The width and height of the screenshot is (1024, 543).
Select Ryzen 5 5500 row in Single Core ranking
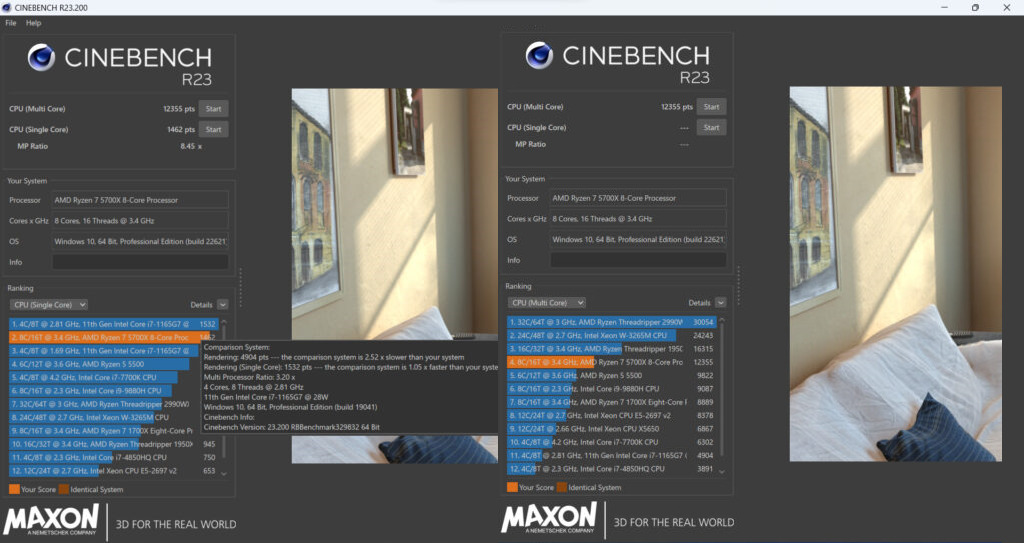[113, 364]
